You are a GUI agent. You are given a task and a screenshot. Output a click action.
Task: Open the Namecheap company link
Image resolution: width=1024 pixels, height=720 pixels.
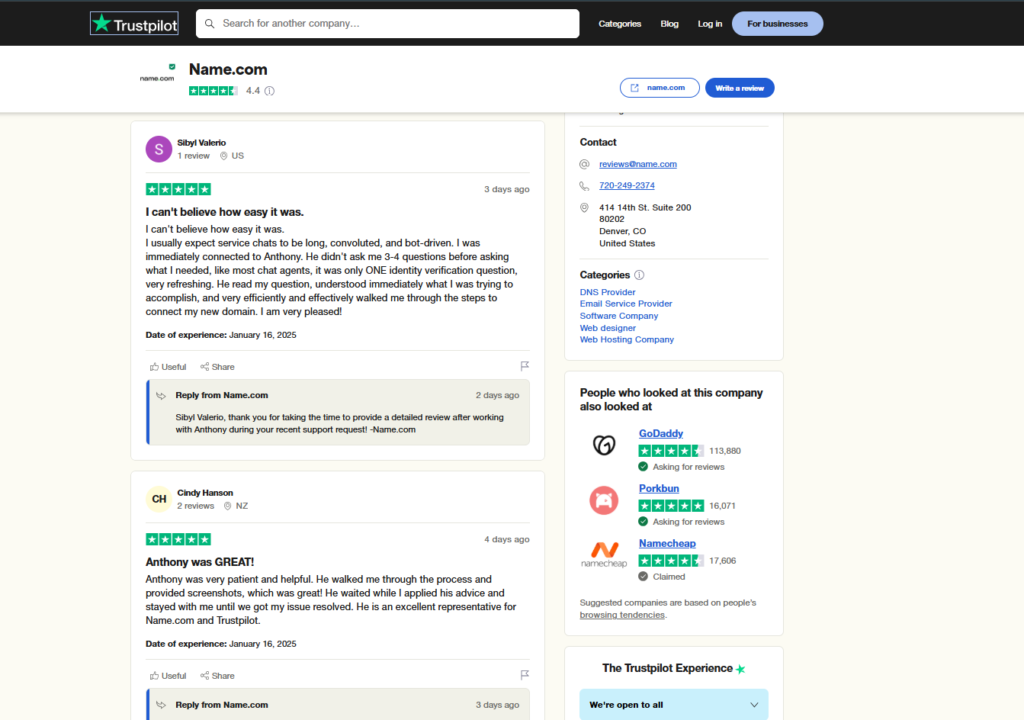[667, 543]
